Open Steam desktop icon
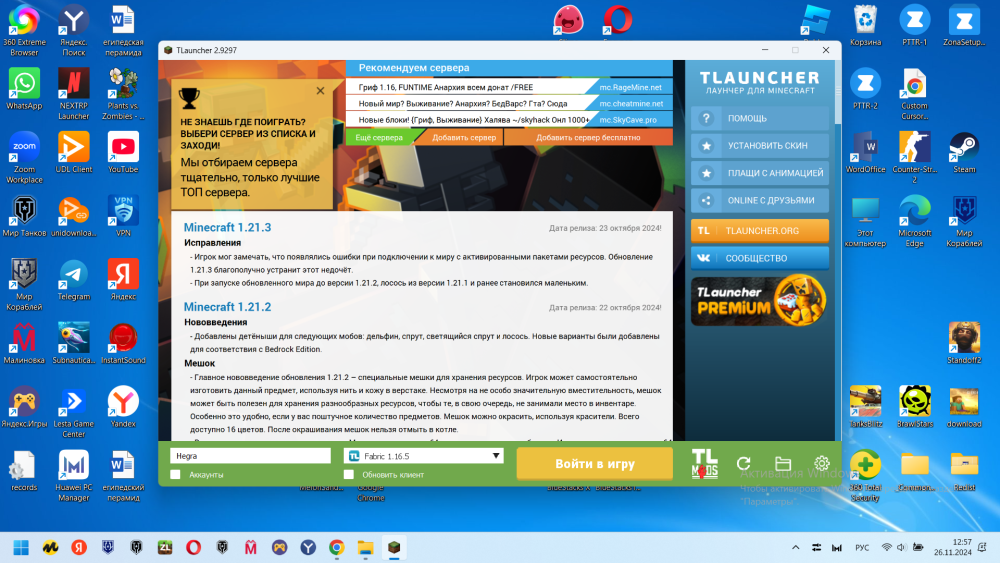Image resolution: width=1000 pixels, height=563 pixels. (x=964, y=152)
